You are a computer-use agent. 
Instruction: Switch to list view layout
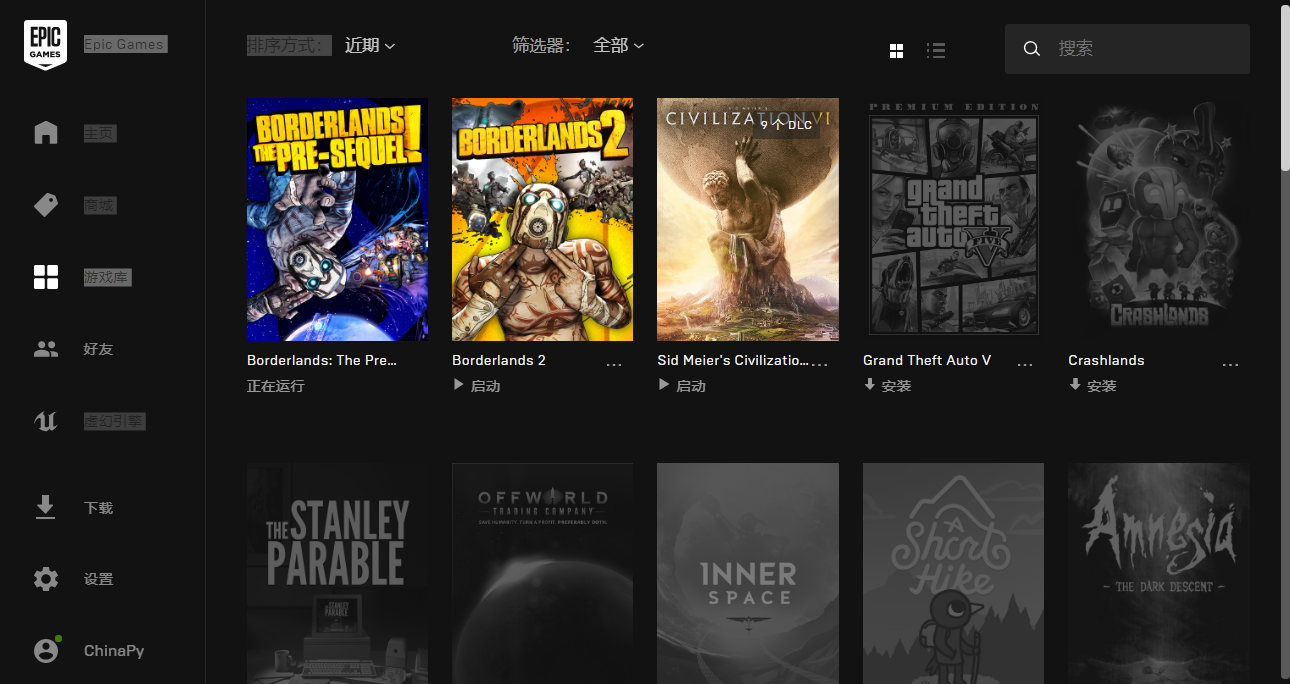(936, 50)
